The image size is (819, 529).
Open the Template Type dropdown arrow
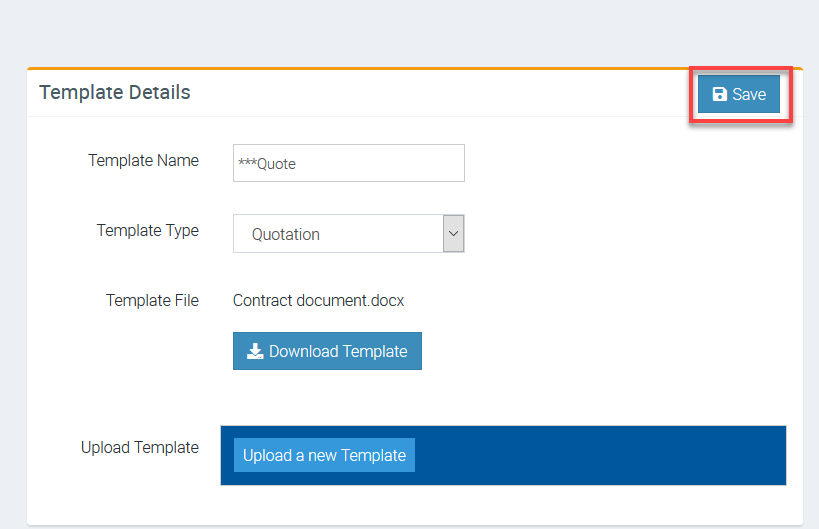(x=454, y=233)
